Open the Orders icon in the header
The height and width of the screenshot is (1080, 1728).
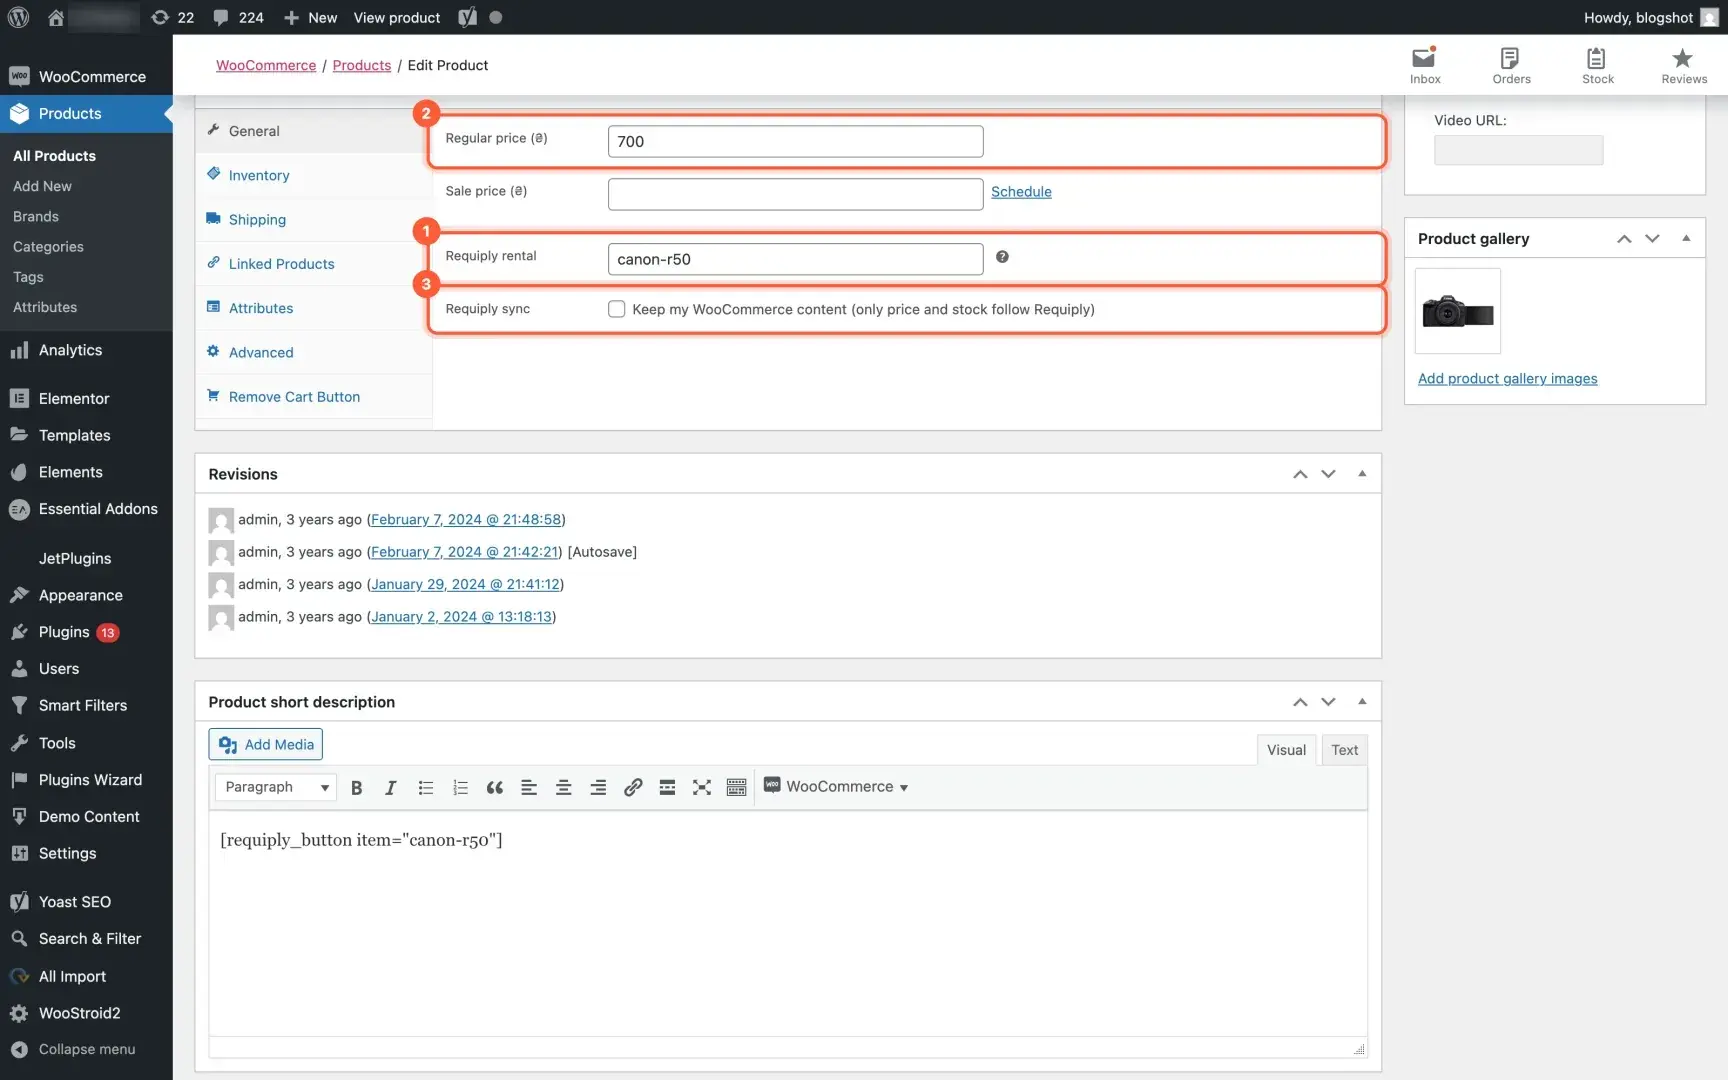tap(1511, 65)
